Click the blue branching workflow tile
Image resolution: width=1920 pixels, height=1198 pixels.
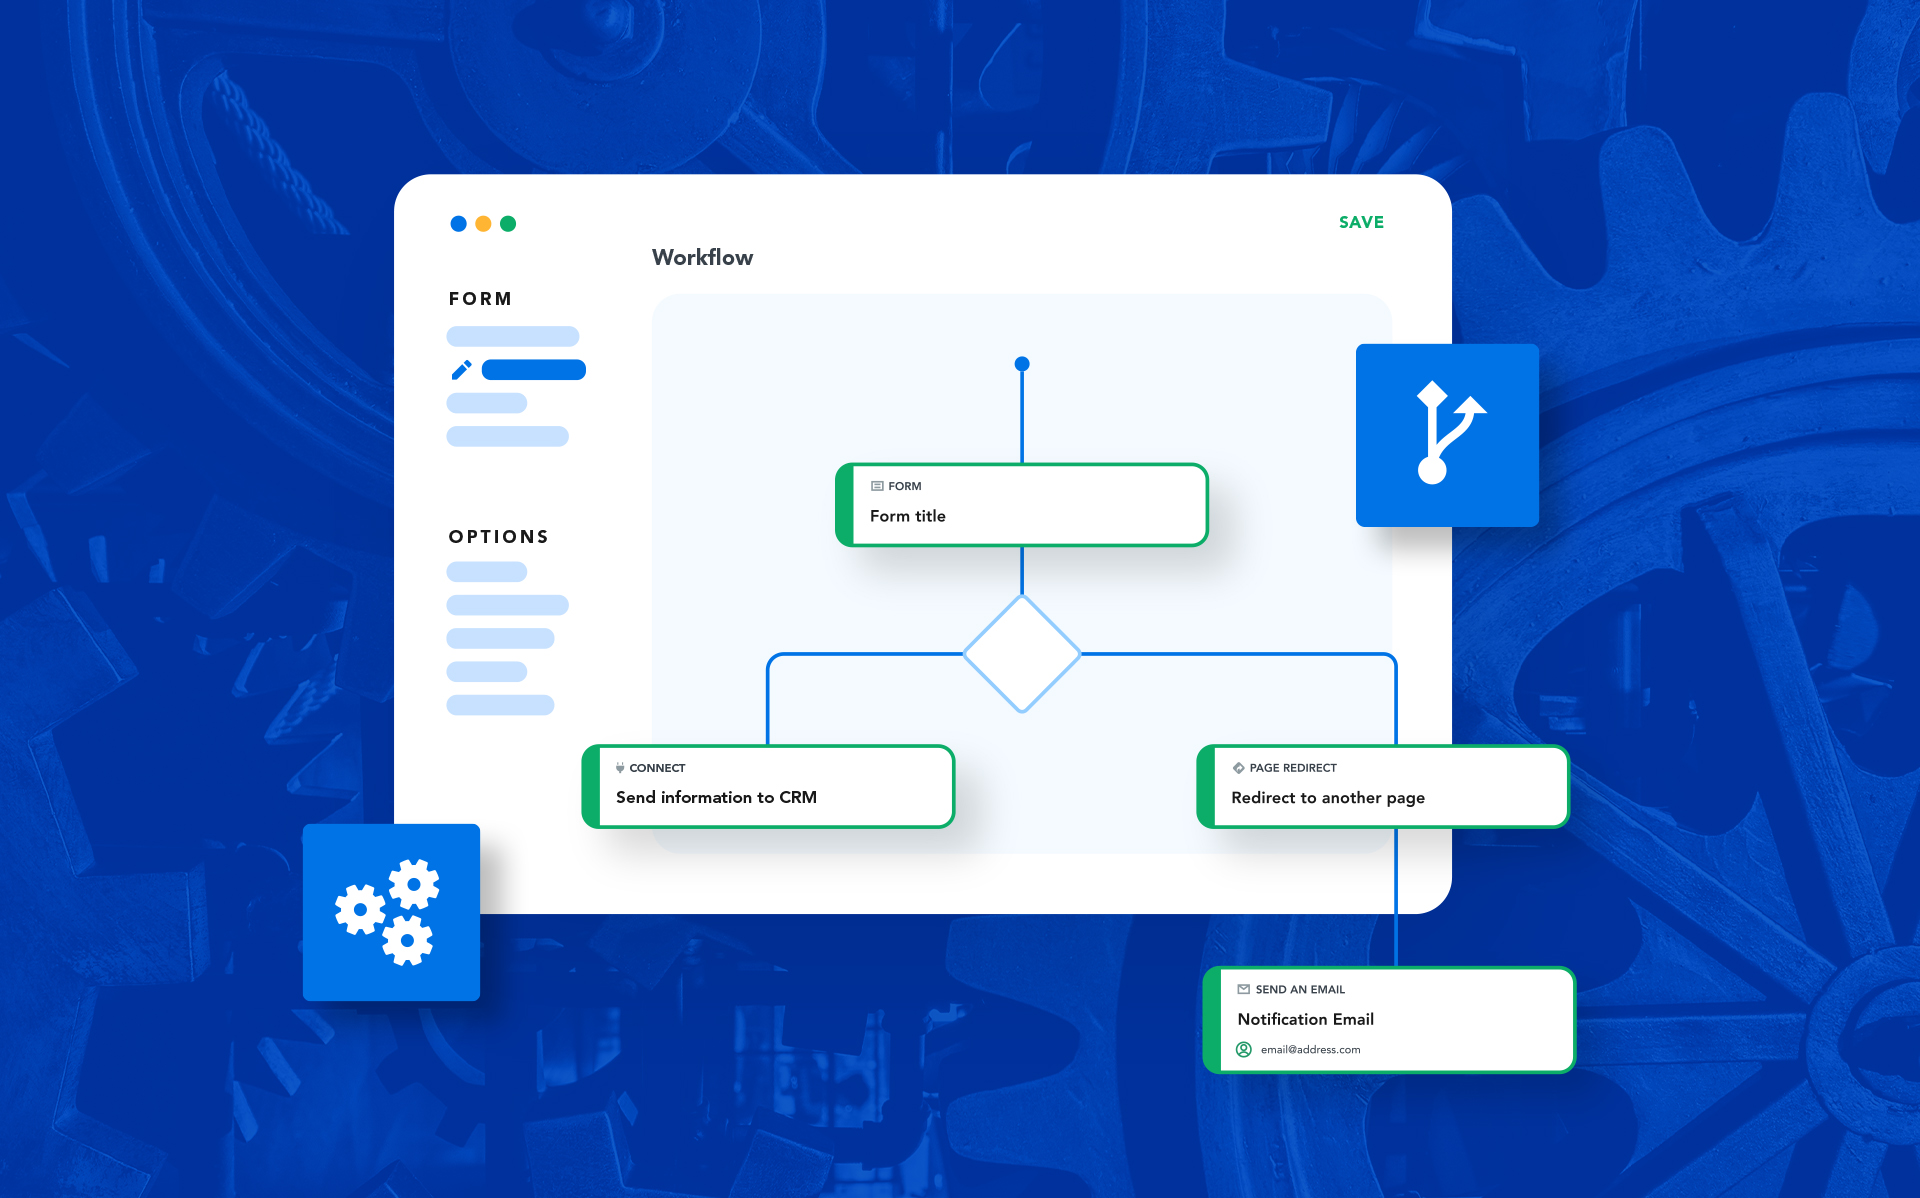[x=1447, y=435]
